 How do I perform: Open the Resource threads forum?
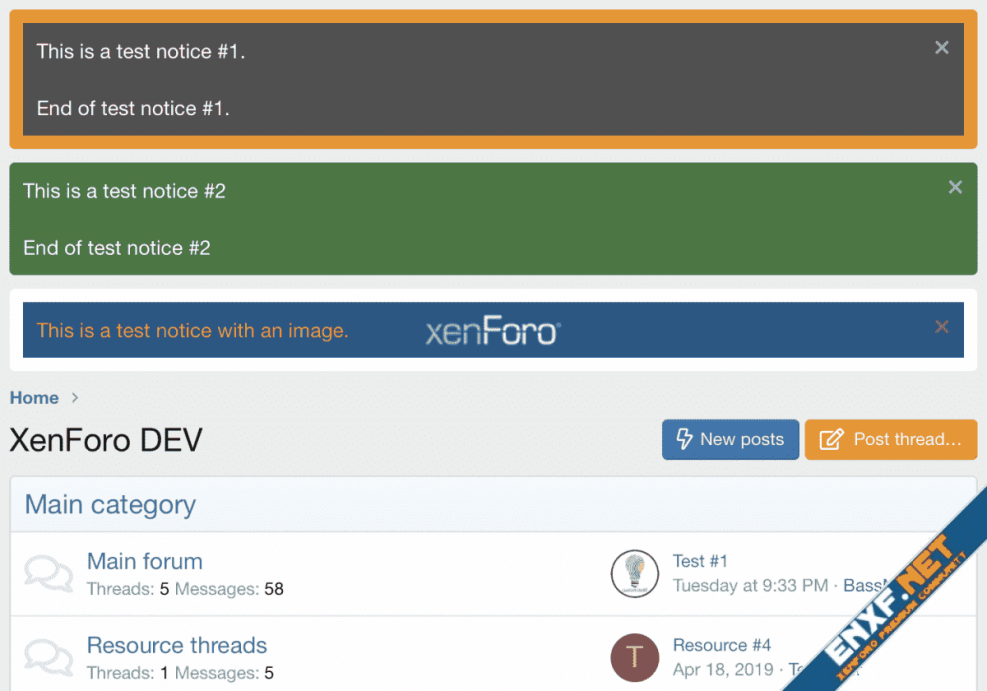177,646
